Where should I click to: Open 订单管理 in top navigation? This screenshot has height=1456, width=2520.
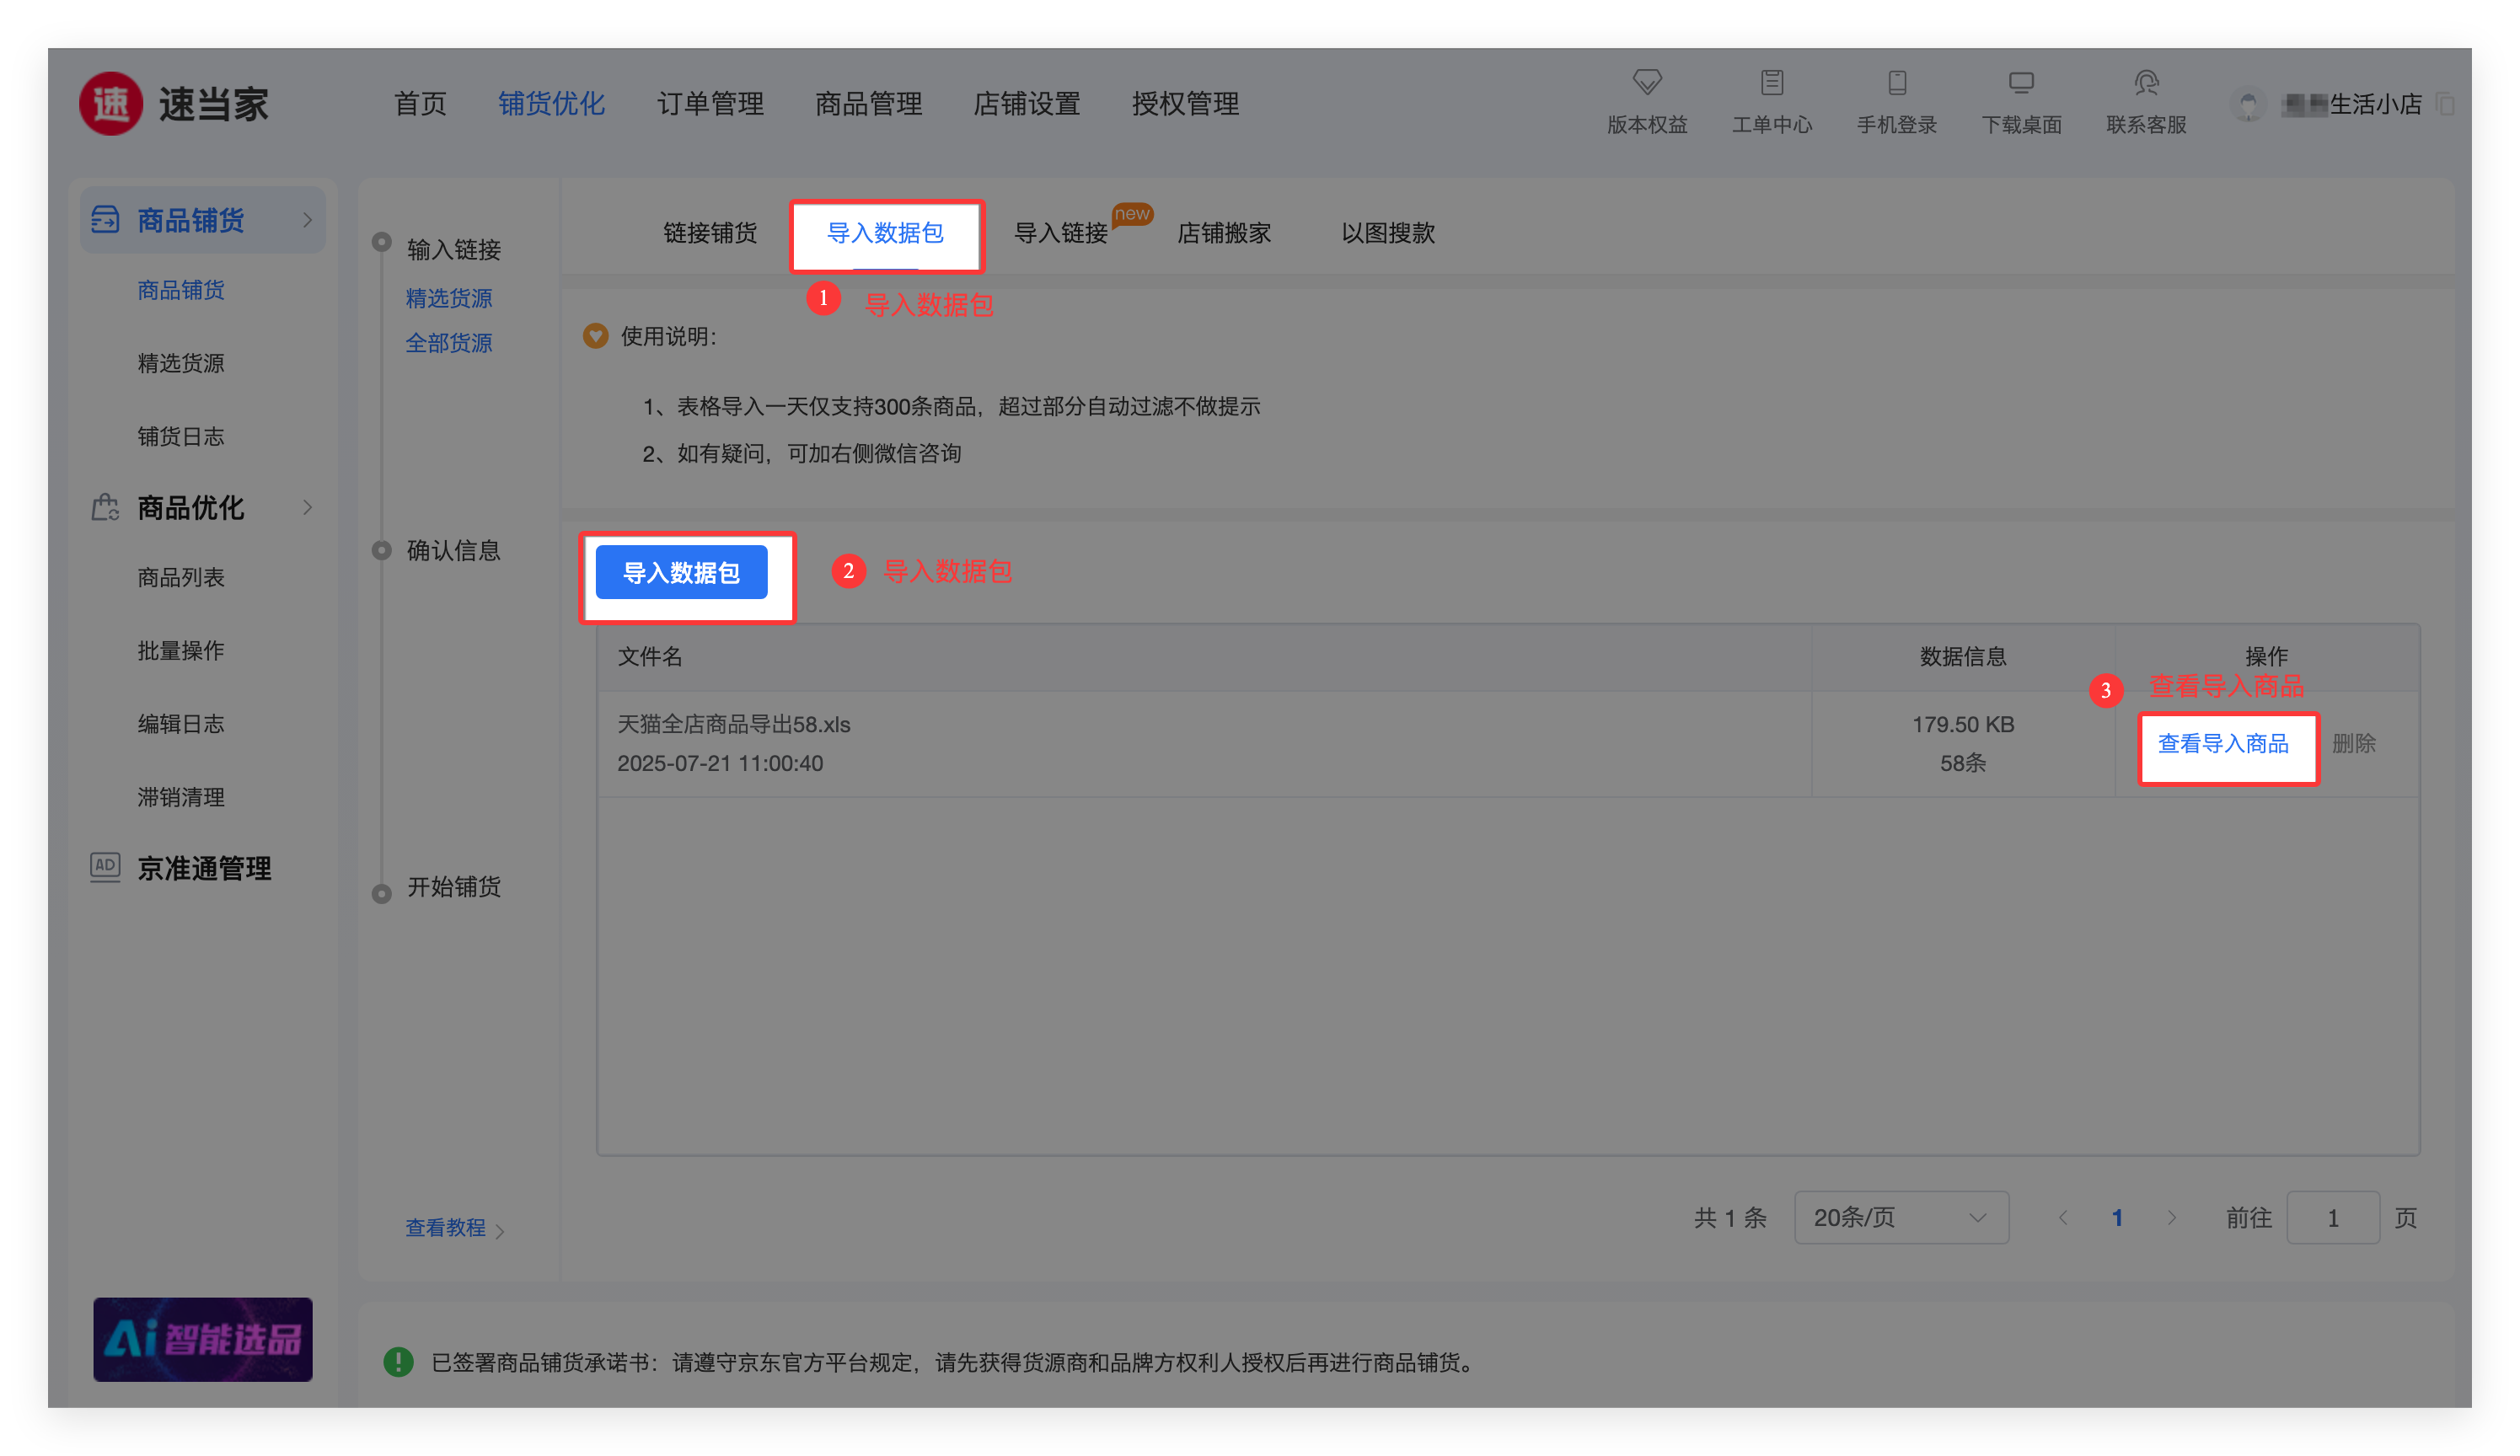point(710,104)
